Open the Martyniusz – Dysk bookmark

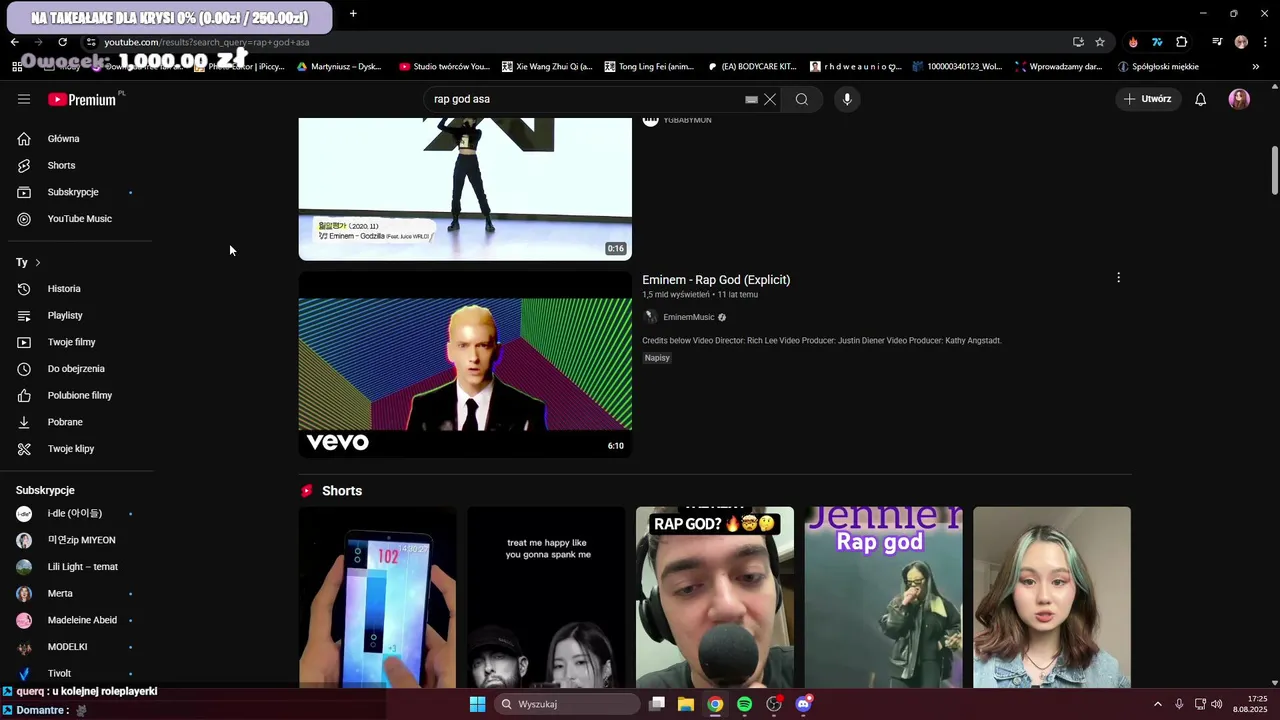(339, 67)
